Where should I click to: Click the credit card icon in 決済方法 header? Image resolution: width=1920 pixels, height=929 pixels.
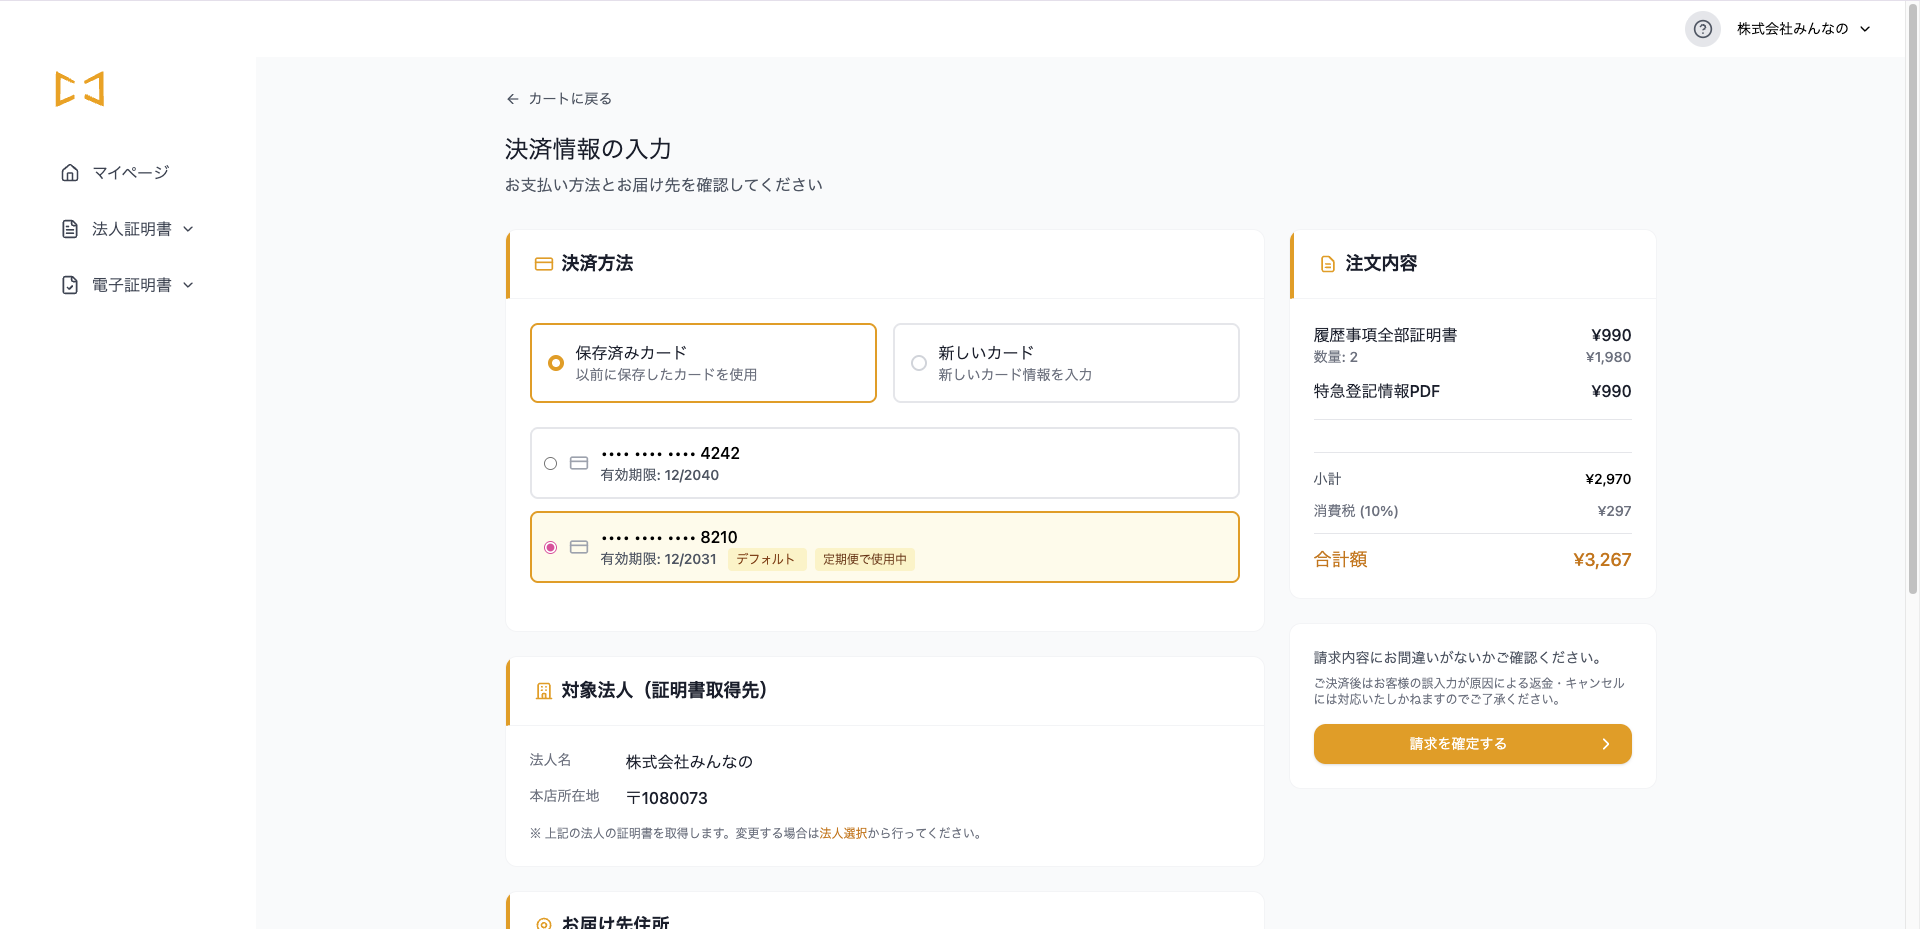pyautogui.click(x=544, y=264)
